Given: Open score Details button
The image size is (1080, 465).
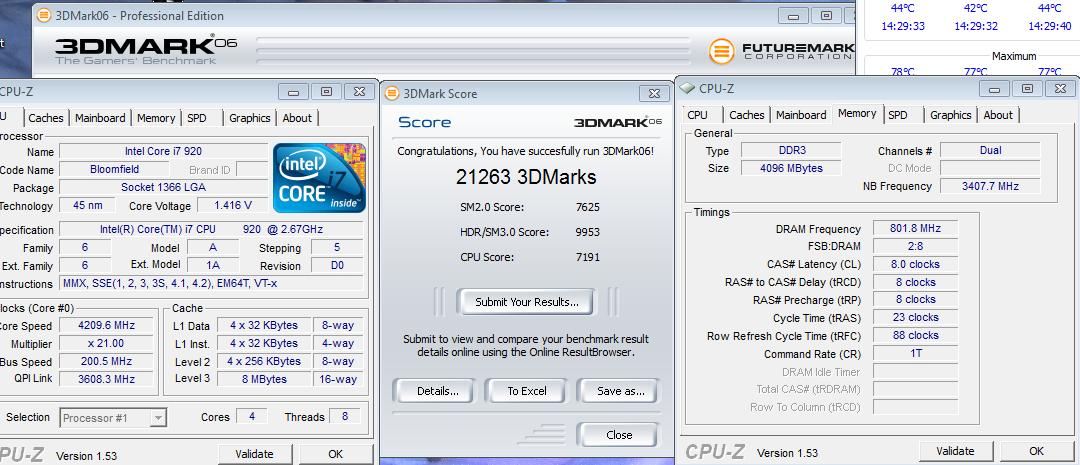Looking at the screenshot, I should coord(437,391).
